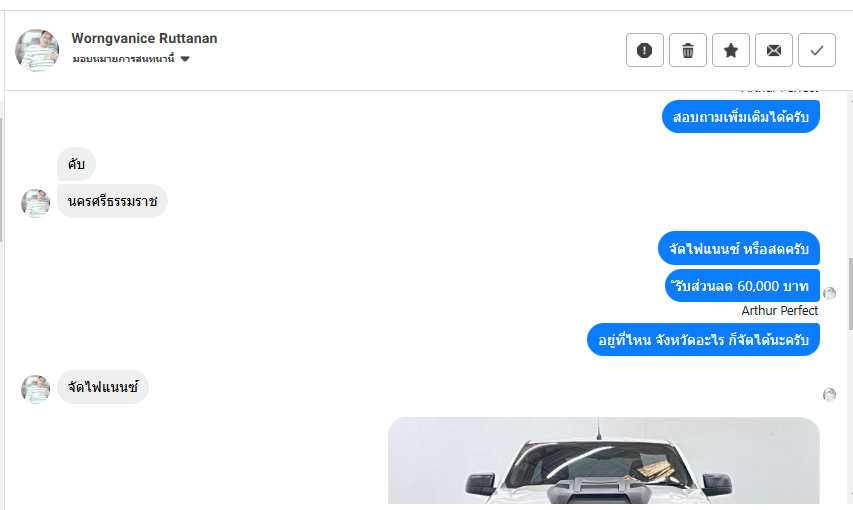This screenshot has width=853, height=510.
Task: Delete conversation using the trash icon
Action: tap(688, 50)
